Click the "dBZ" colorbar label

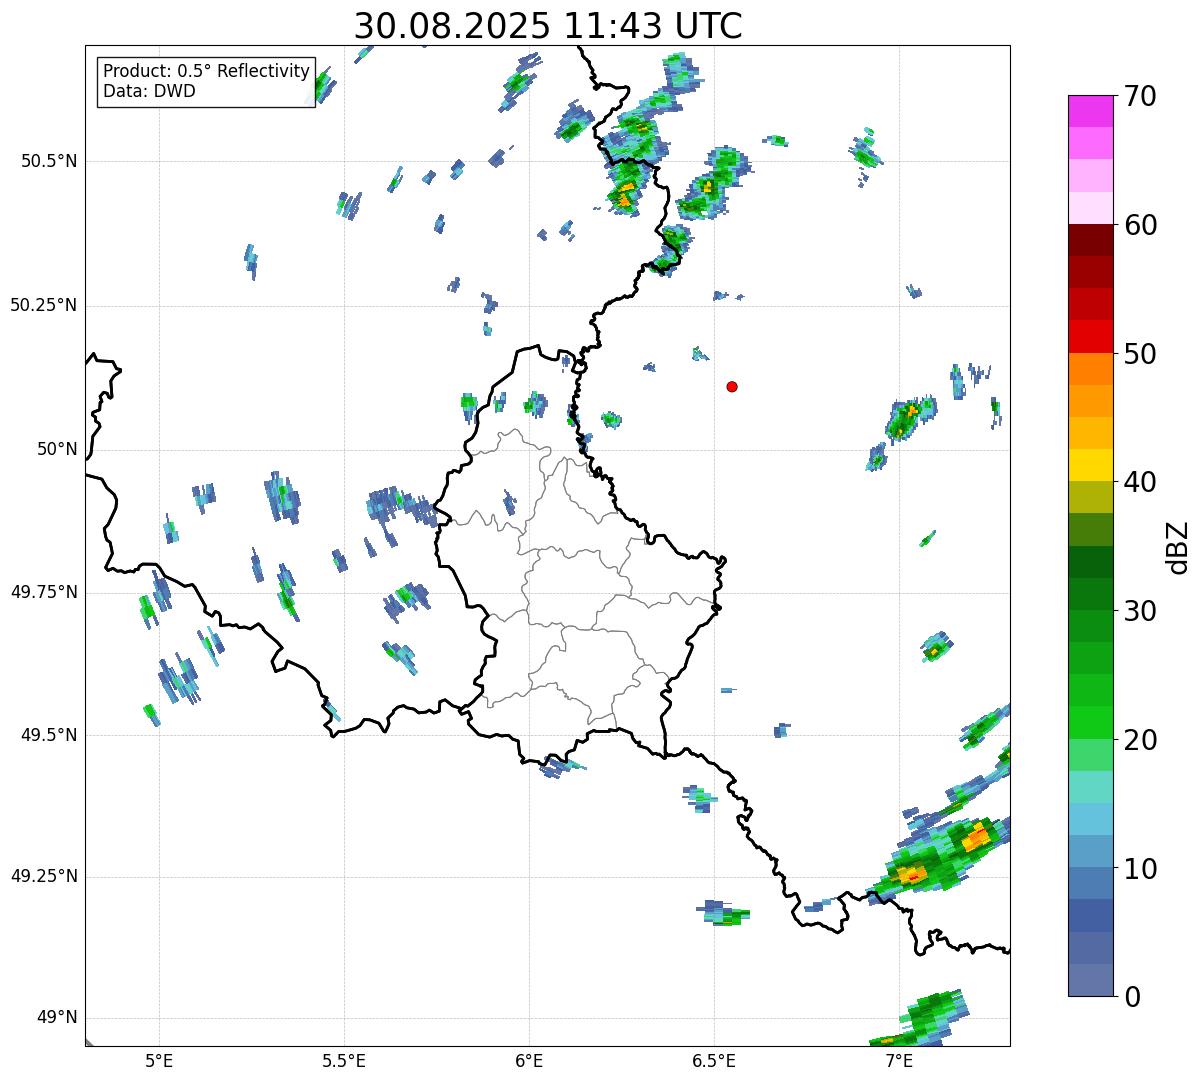point(1178,546)
